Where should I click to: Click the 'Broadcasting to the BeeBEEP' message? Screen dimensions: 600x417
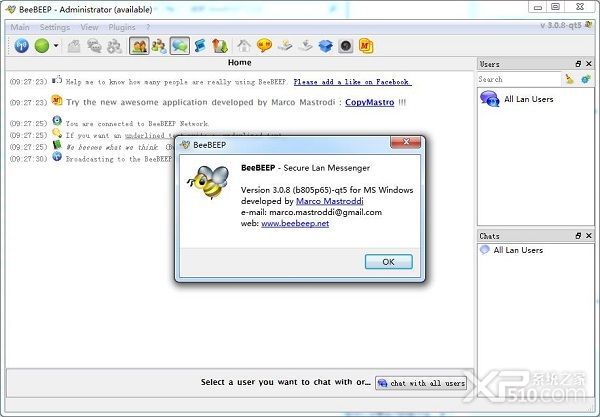pos(119,159)
